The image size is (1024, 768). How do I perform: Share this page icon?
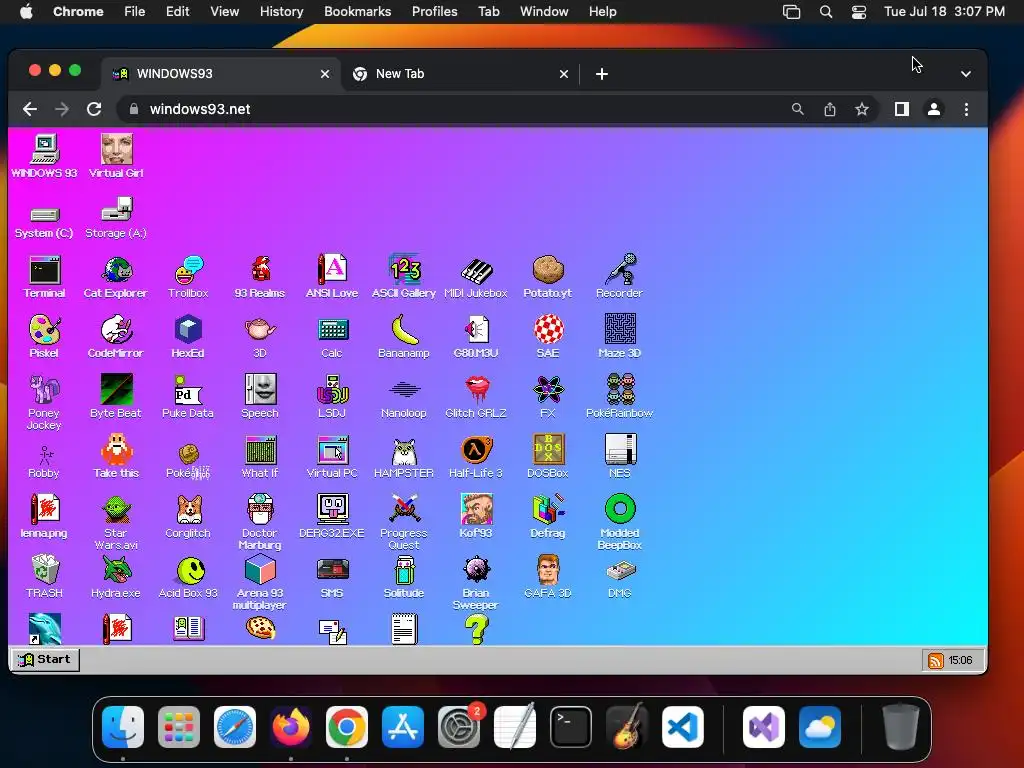coord(829,109)
